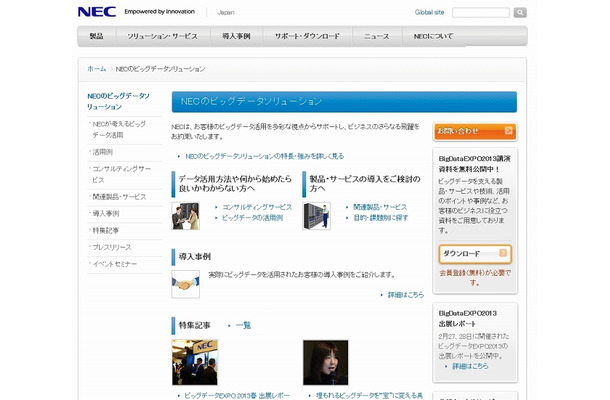The height and width of the screenshot is (400, 610).
Task: Open the Global site link
Action: click(429, 12)
